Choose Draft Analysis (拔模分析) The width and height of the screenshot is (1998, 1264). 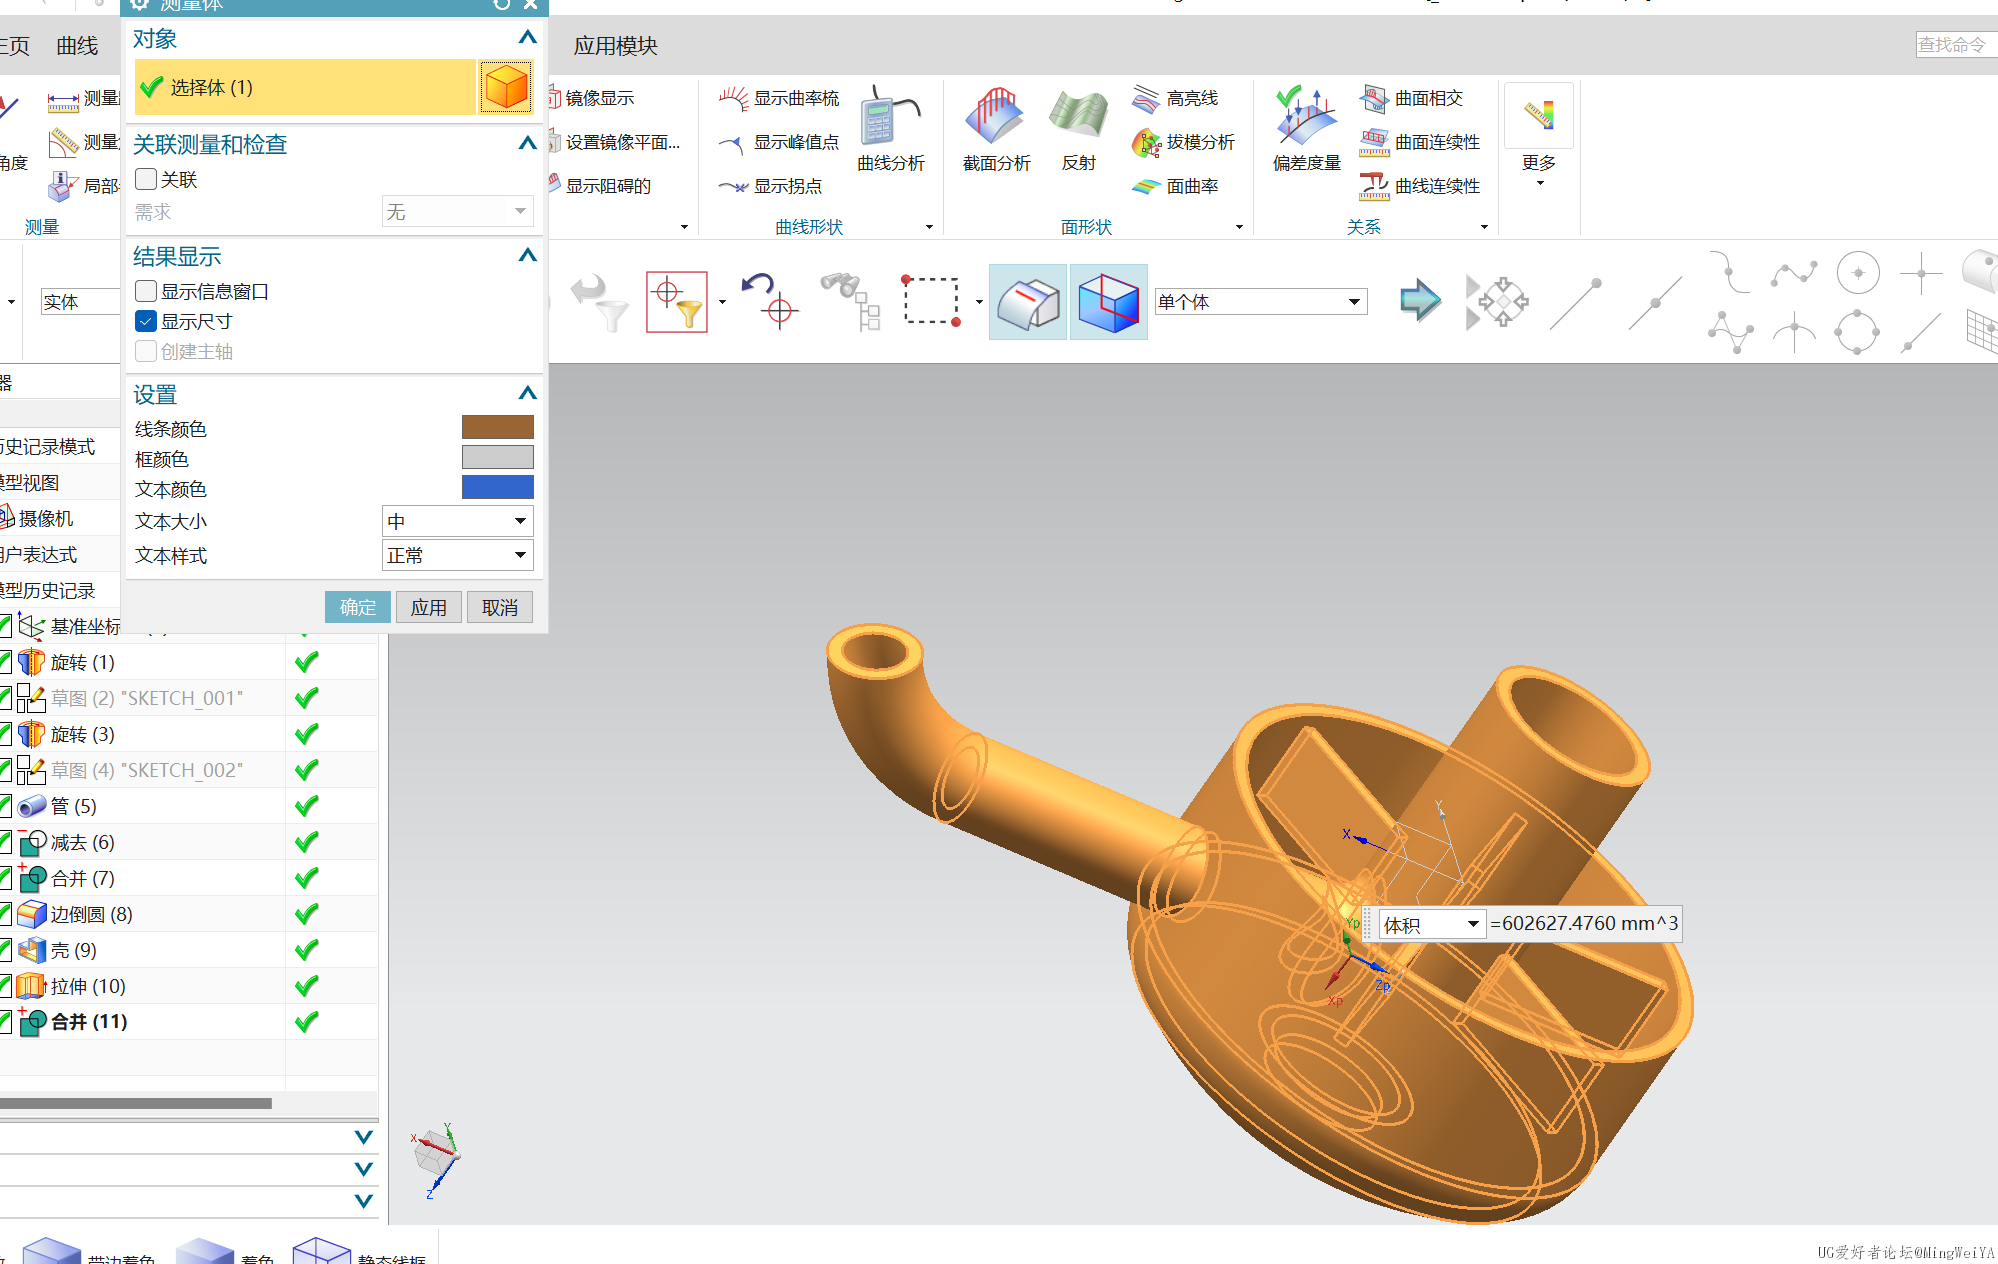1183,142
